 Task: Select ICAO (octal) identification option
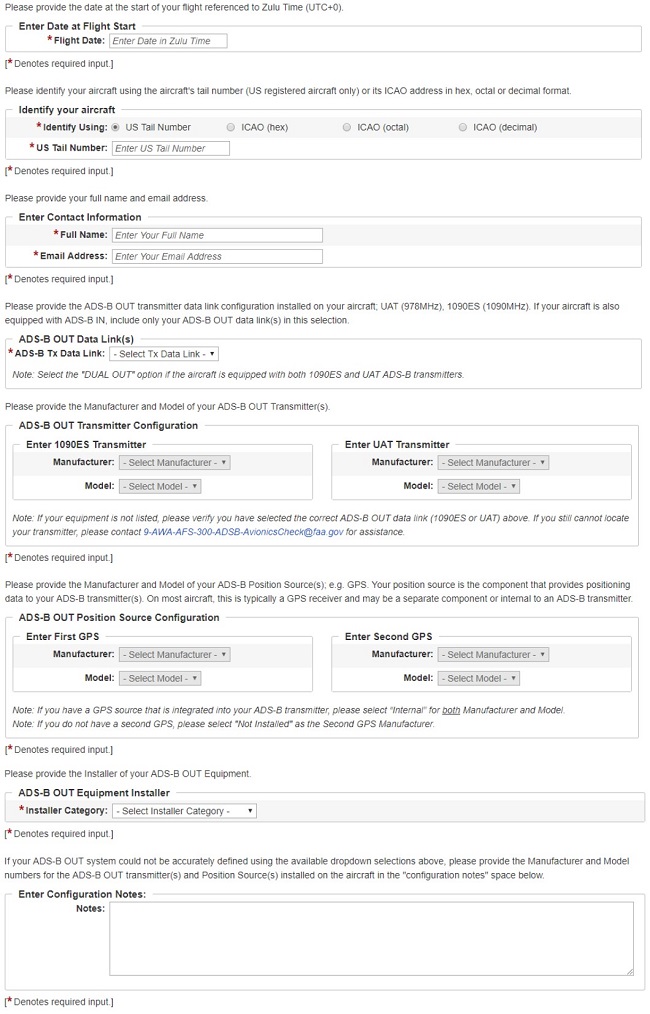point(347,127)
